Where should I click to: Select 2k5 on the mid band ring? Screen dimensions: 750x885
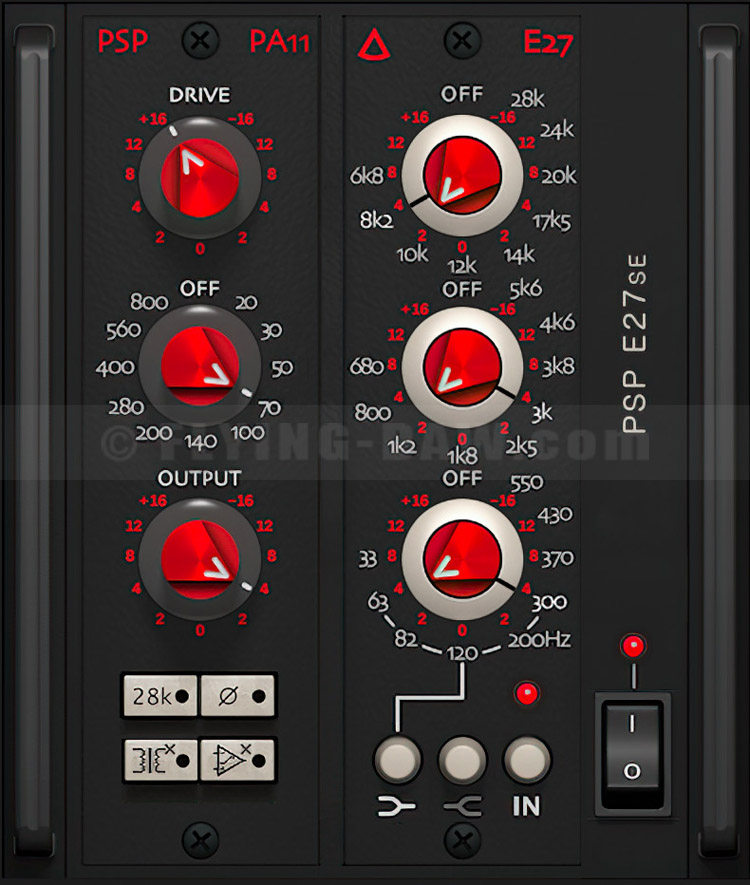pos(521,446)
